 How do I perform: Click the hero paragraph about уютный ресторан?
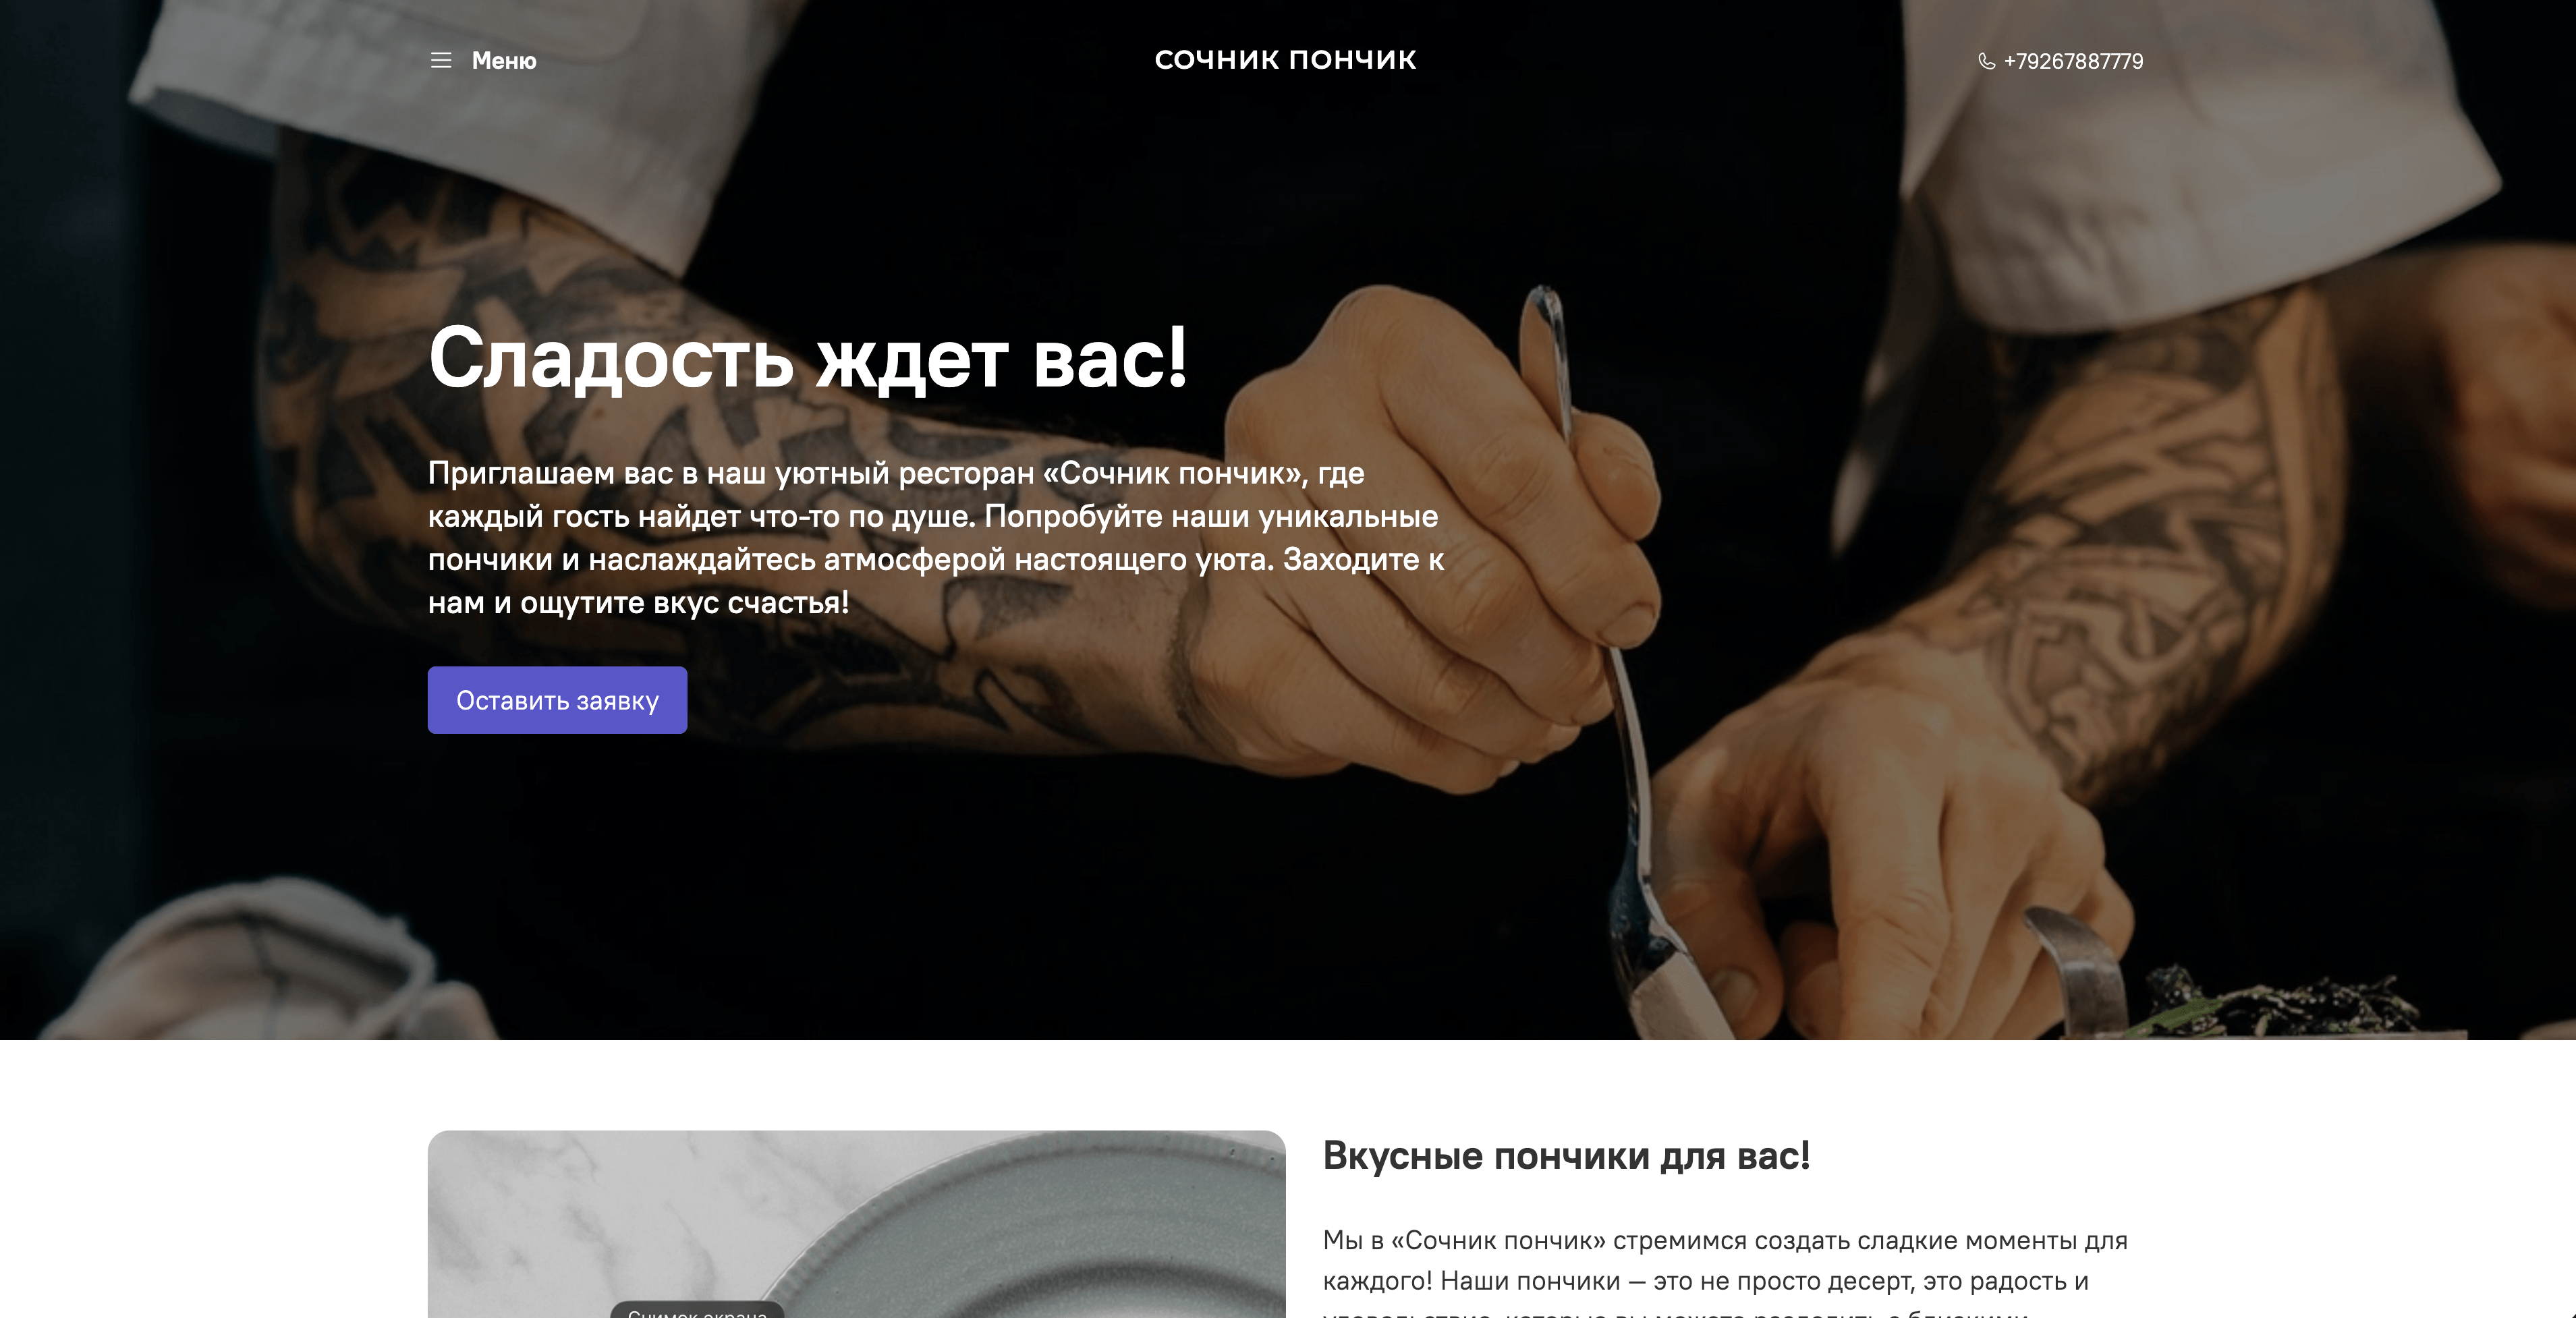936,538
